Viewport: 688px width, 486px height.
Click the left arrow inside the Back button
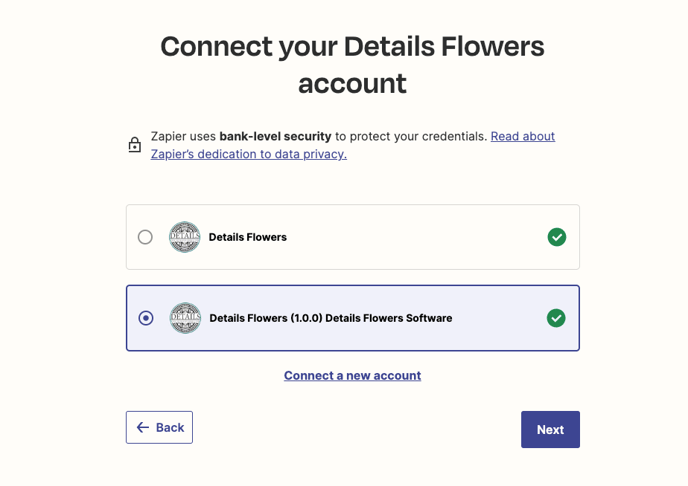click(143, 427)
